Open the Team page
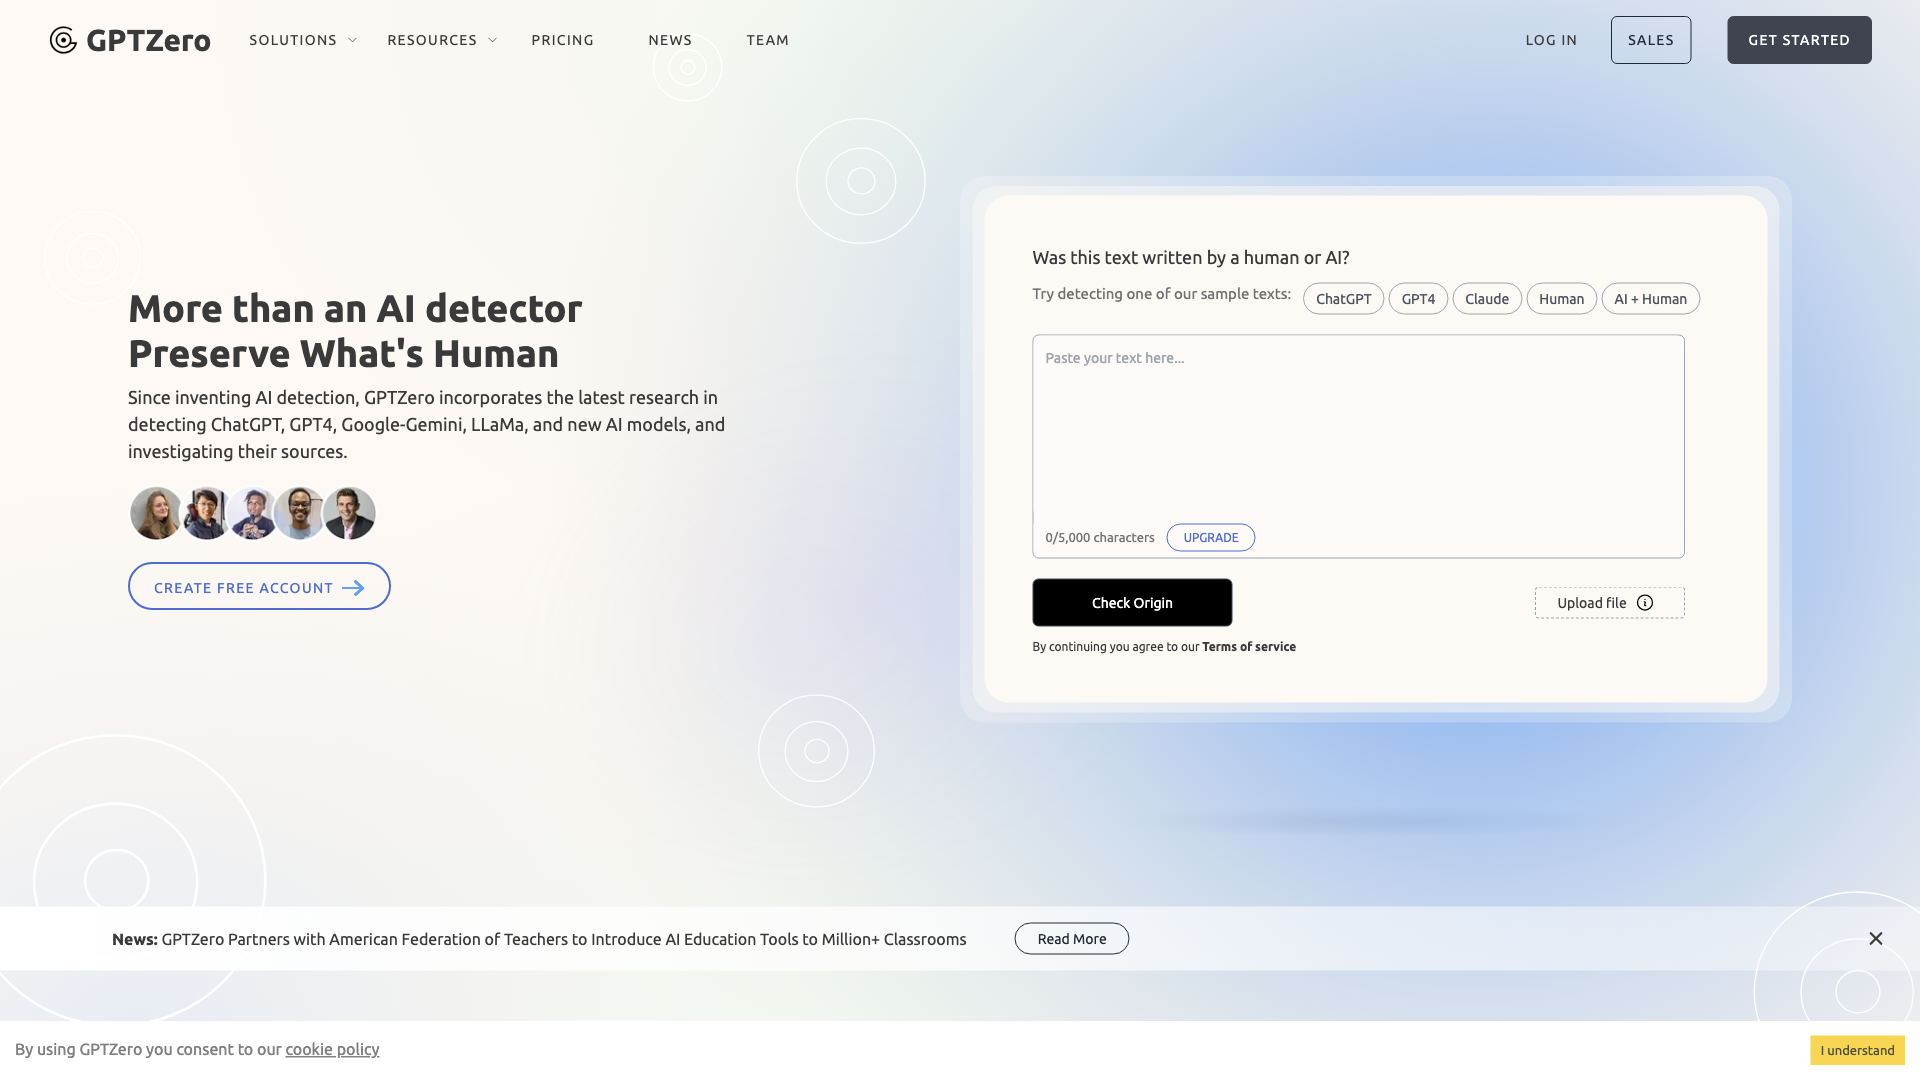This screenshot has height=1080, width=1920. (767, 40)
